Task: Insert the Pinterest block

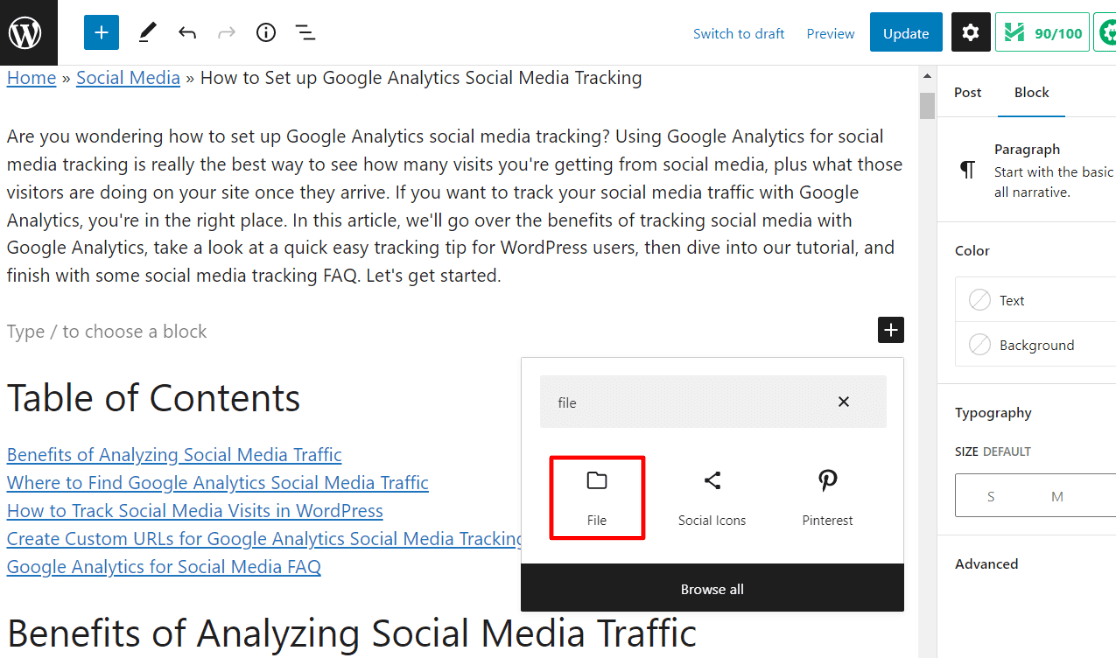Action: [827, 495]
